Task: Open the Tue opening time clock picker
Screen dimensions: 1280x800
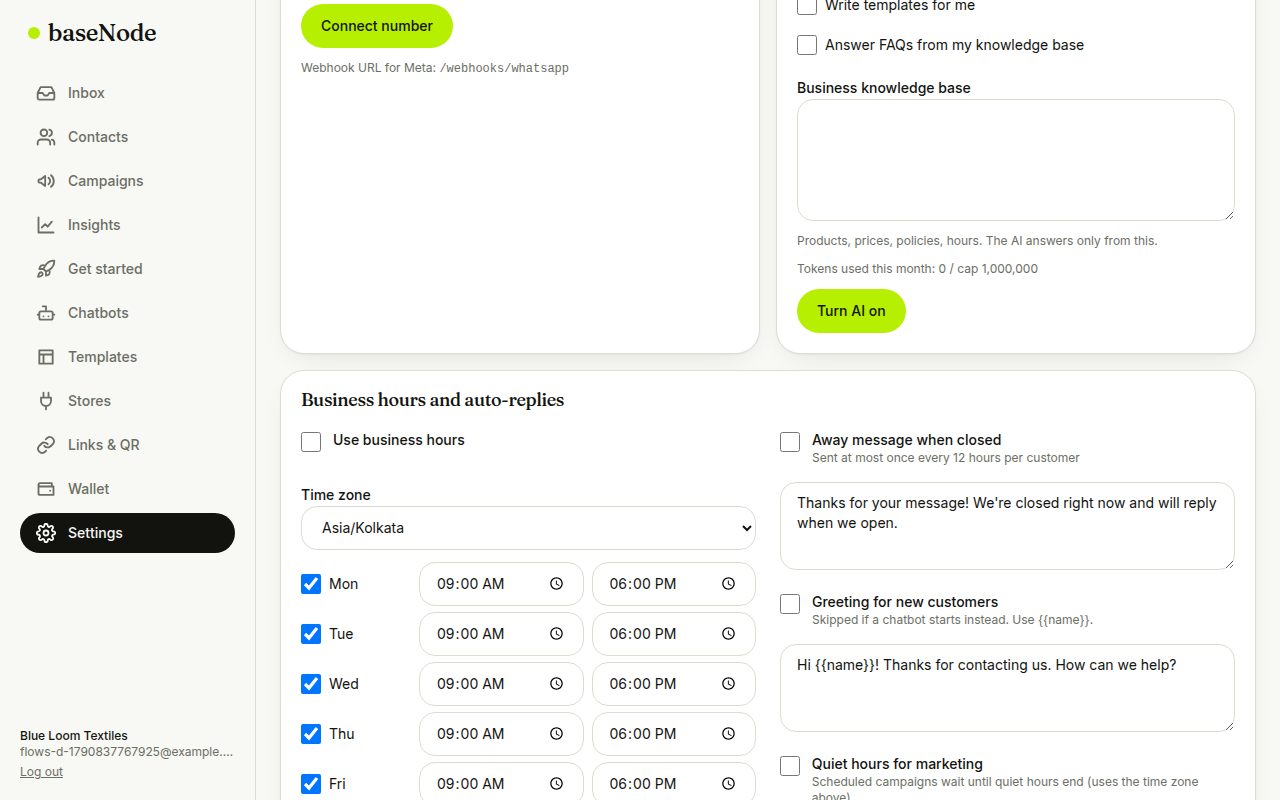Action: pos(556,634)
